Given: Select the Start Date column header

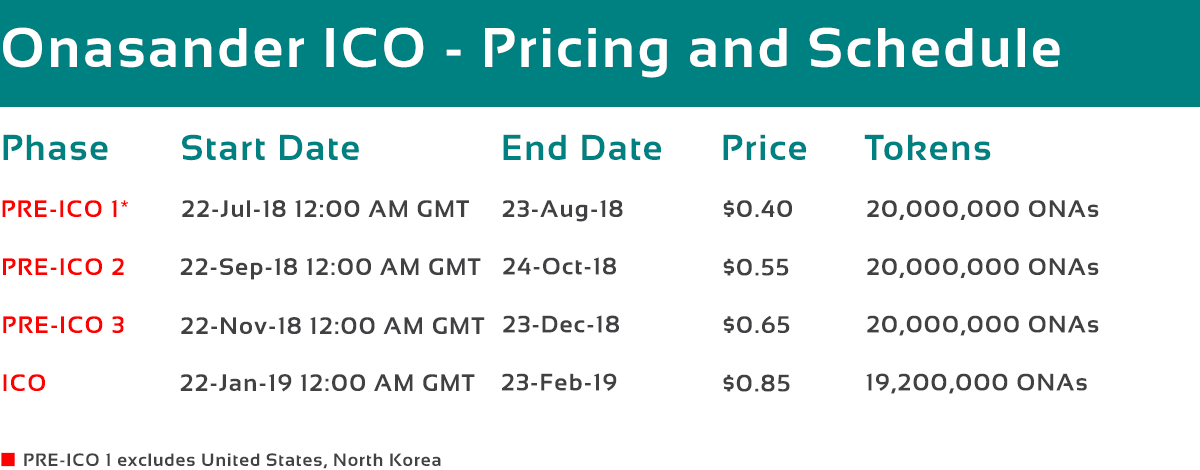Looking at the screenshot, I should pos(270,149).
